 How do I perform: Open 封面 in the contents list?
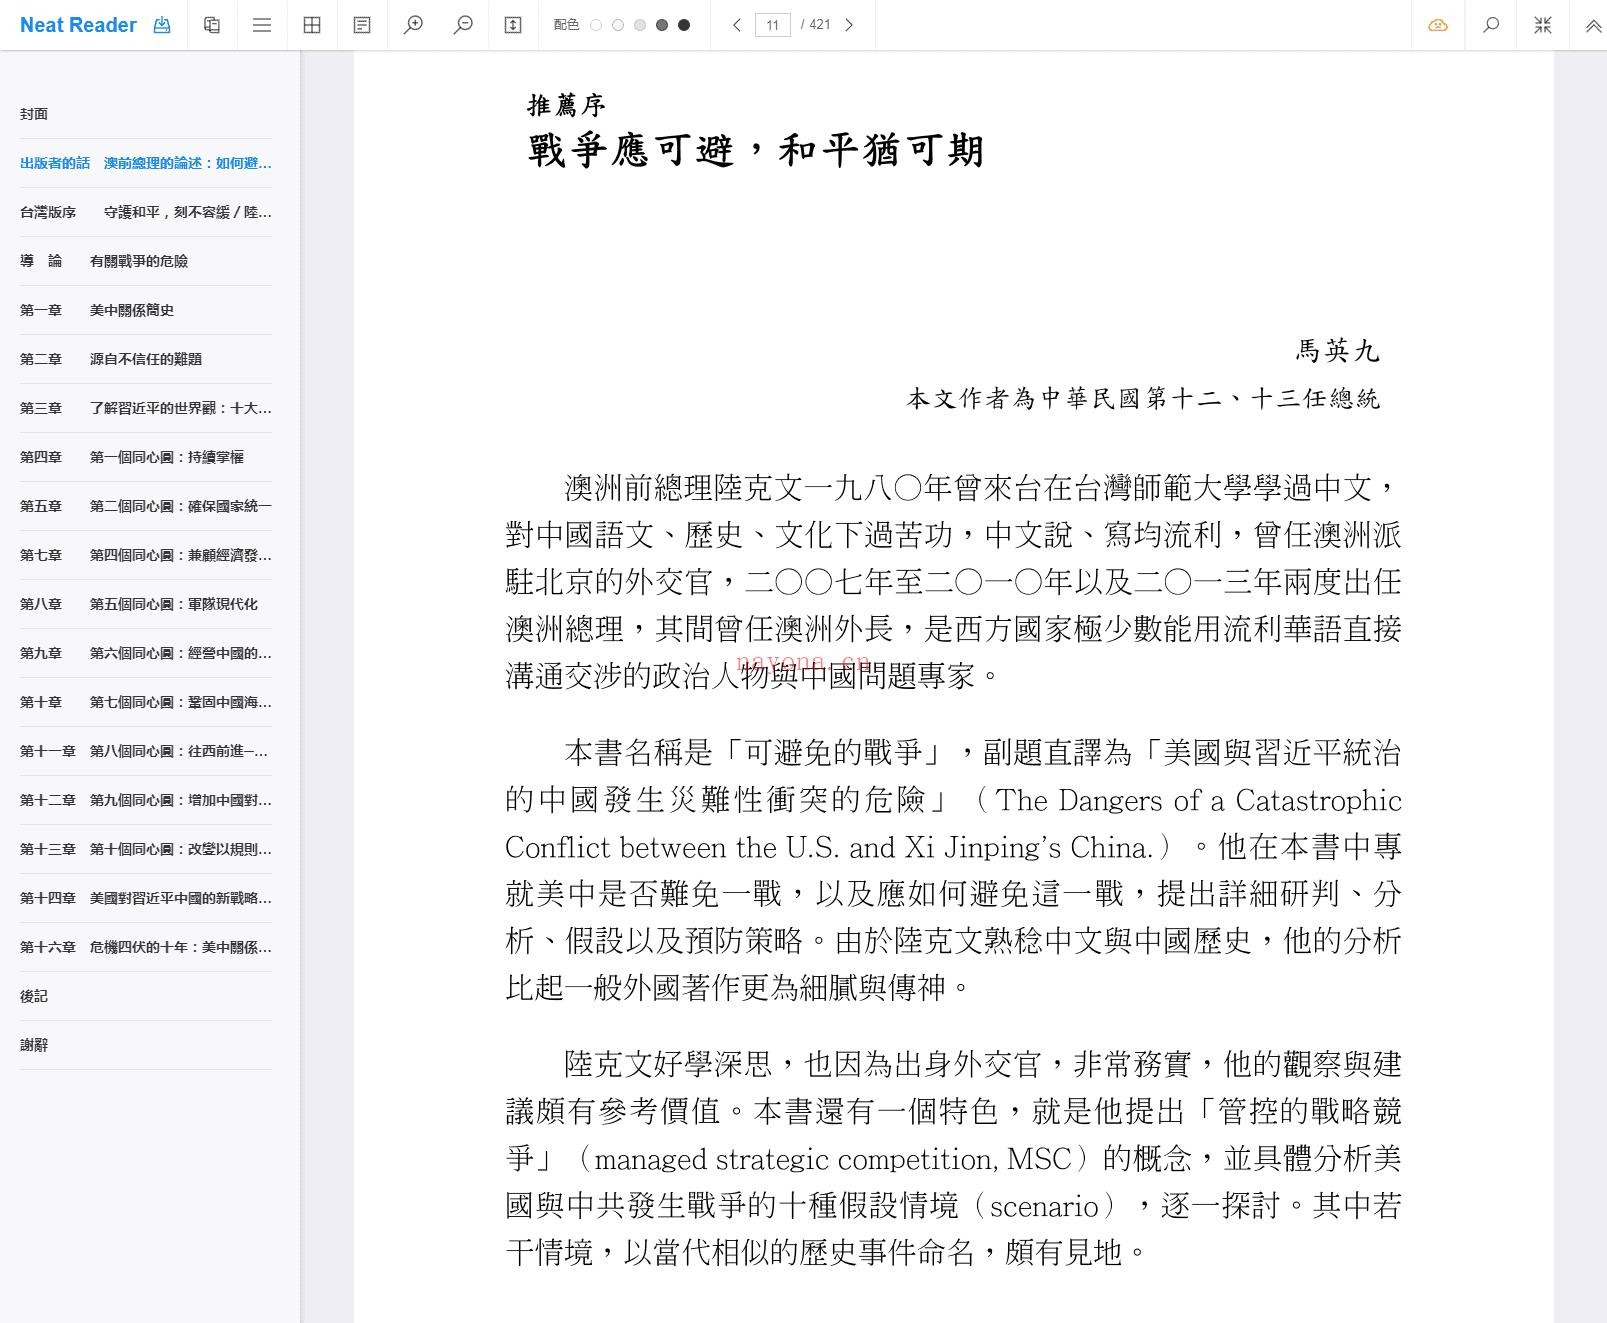146,114
